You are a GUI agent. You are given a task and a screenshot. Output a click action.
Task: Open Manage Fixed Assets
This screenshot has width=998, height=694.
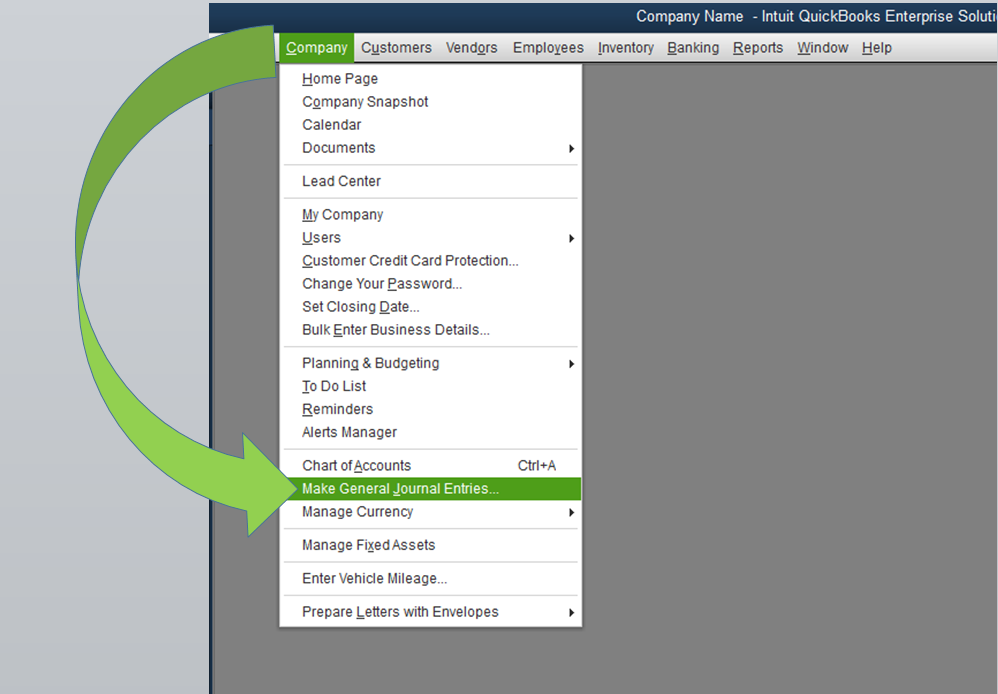pos(368,545)
